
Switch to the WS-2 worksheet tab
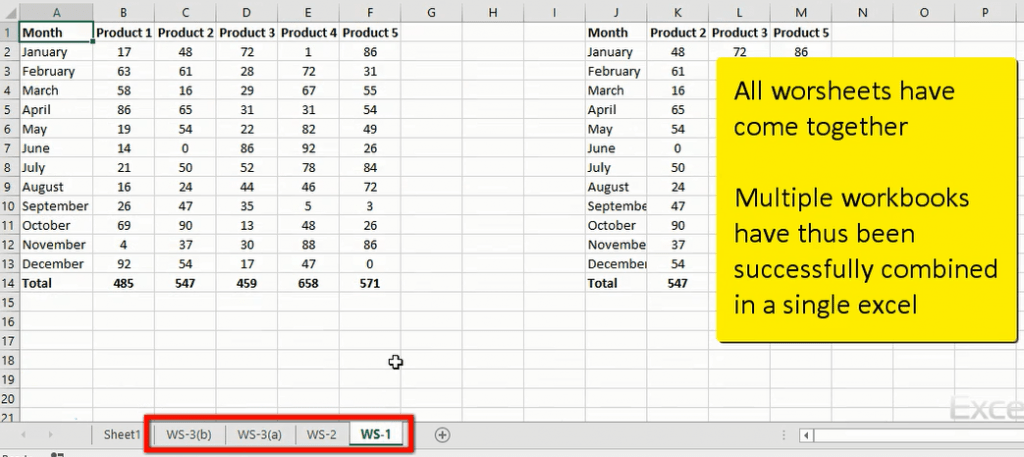322,435
